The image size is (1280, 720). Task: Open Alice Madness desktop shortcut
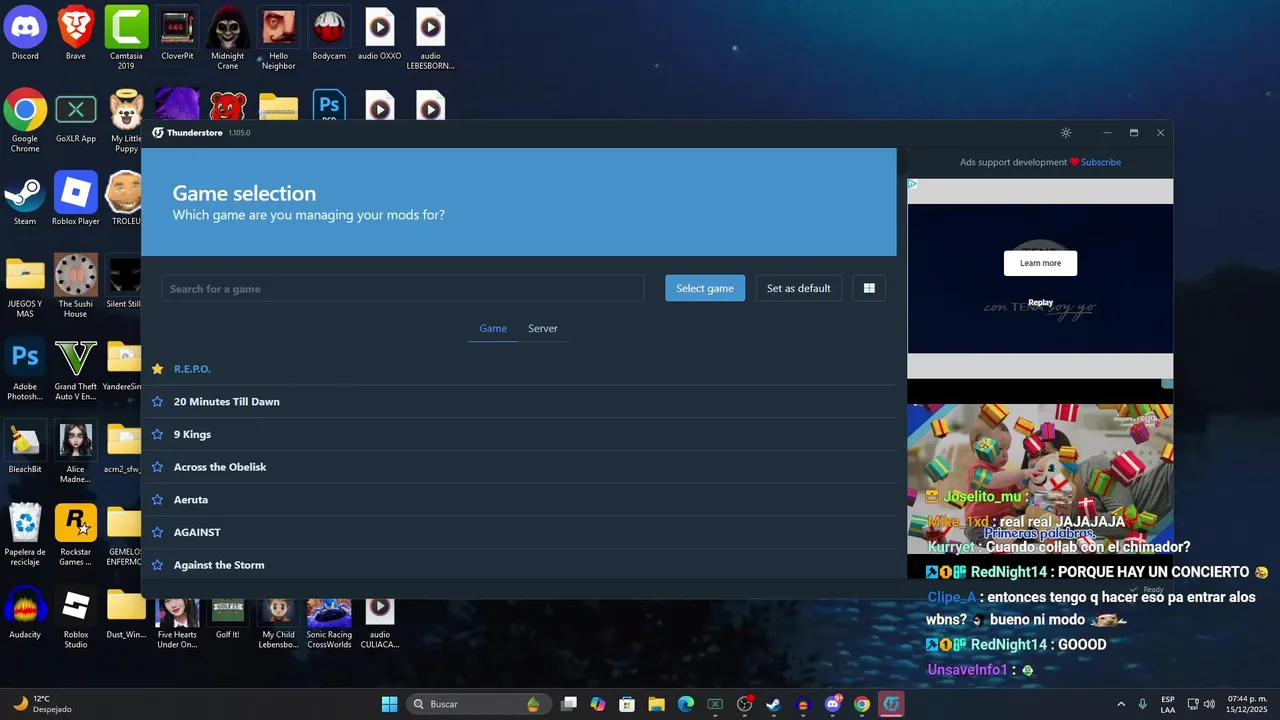pos(76,451)
